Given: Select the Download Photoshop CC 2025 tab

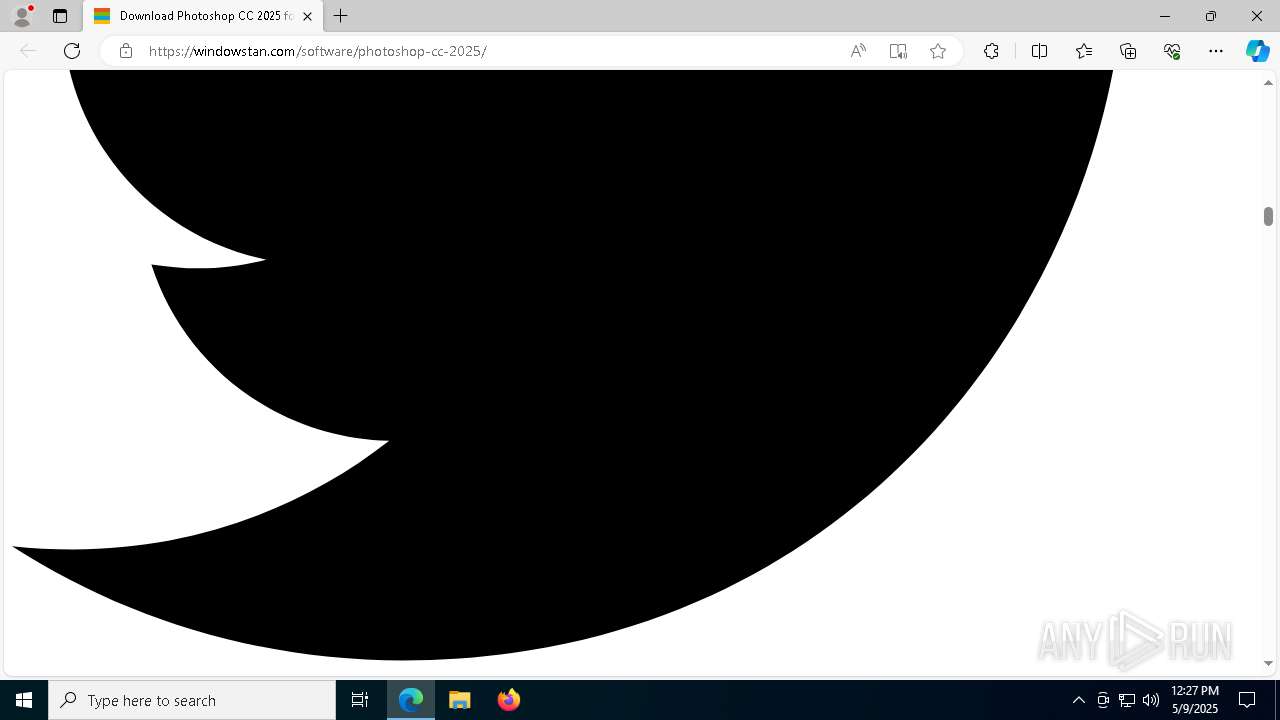Looking at the screenshot, I should 203,16.
